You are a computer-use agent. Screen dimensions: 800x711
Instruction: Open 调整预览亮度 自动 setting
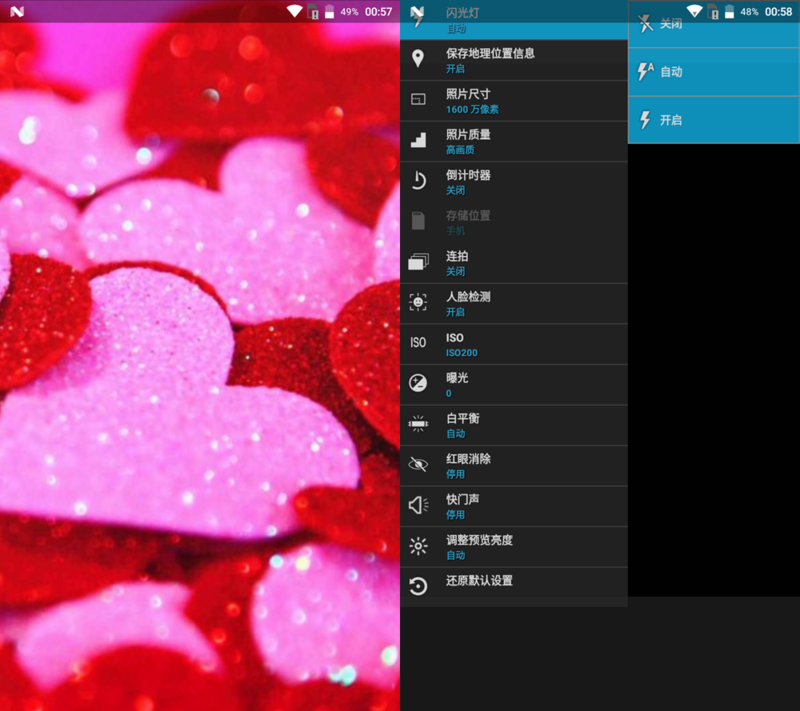point(514,547)
